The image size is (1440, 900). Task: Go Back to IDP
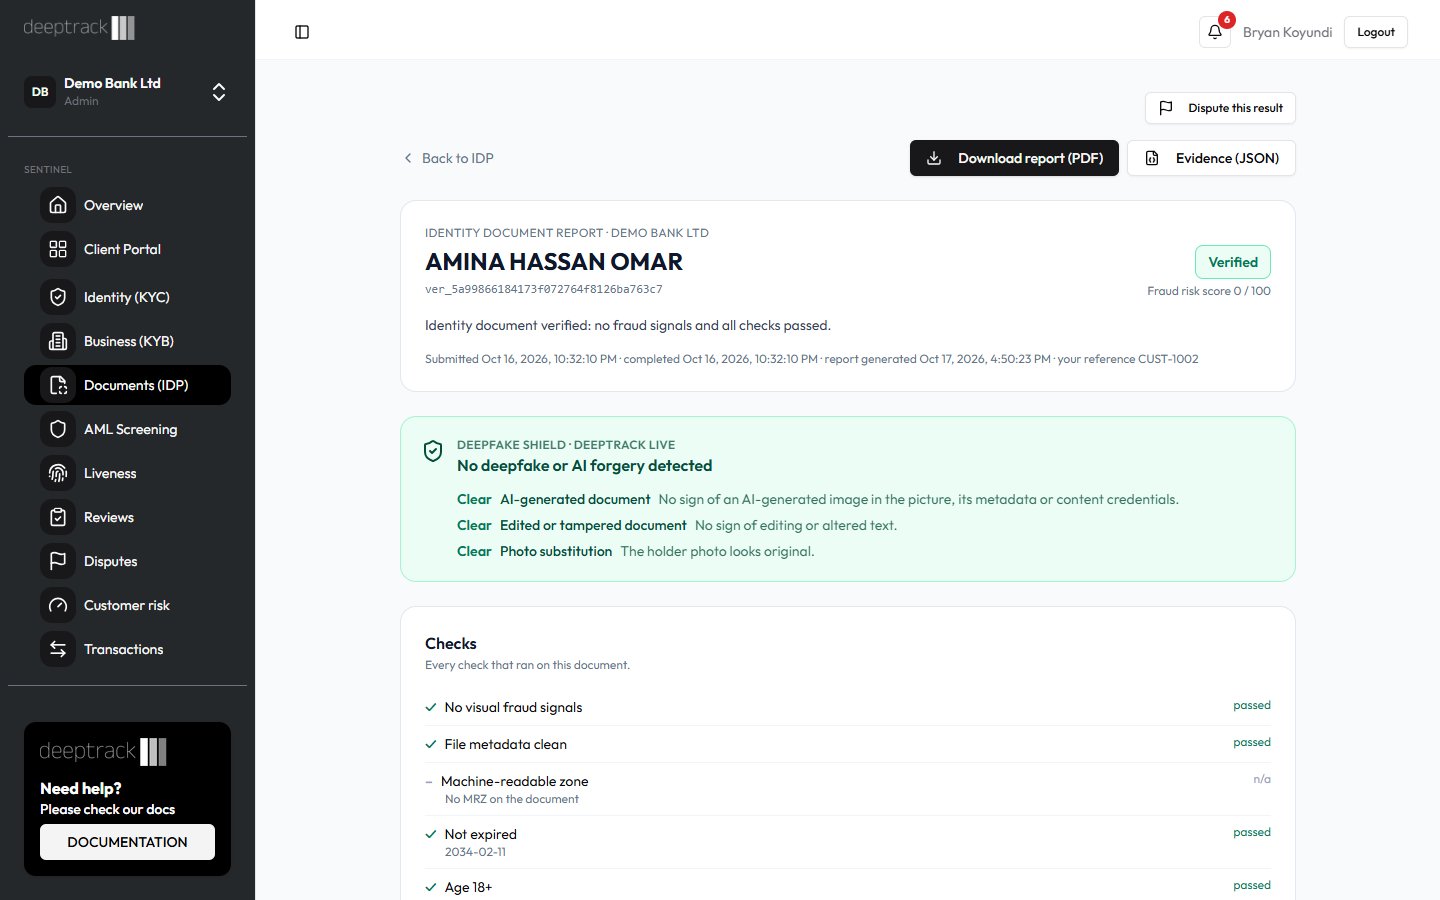click(448, 158)
